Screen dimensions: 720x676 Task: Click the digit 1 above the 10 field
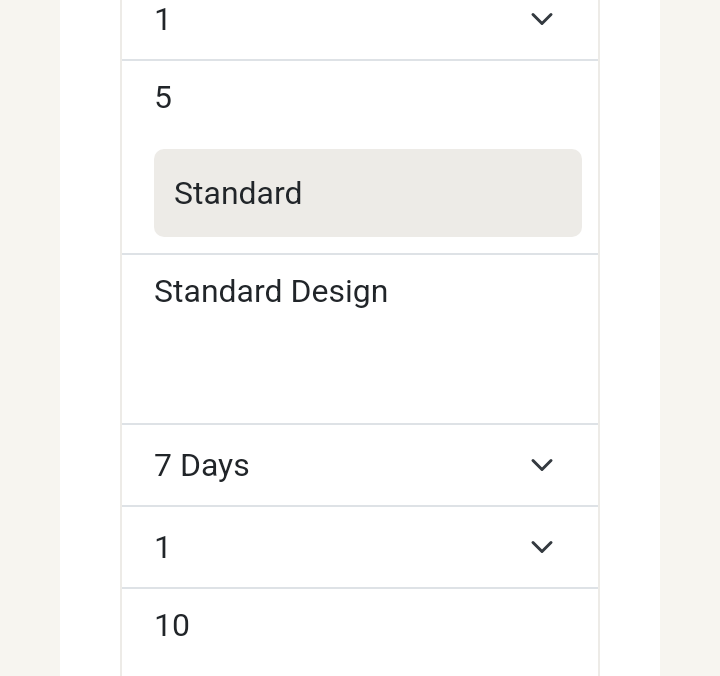163,548
